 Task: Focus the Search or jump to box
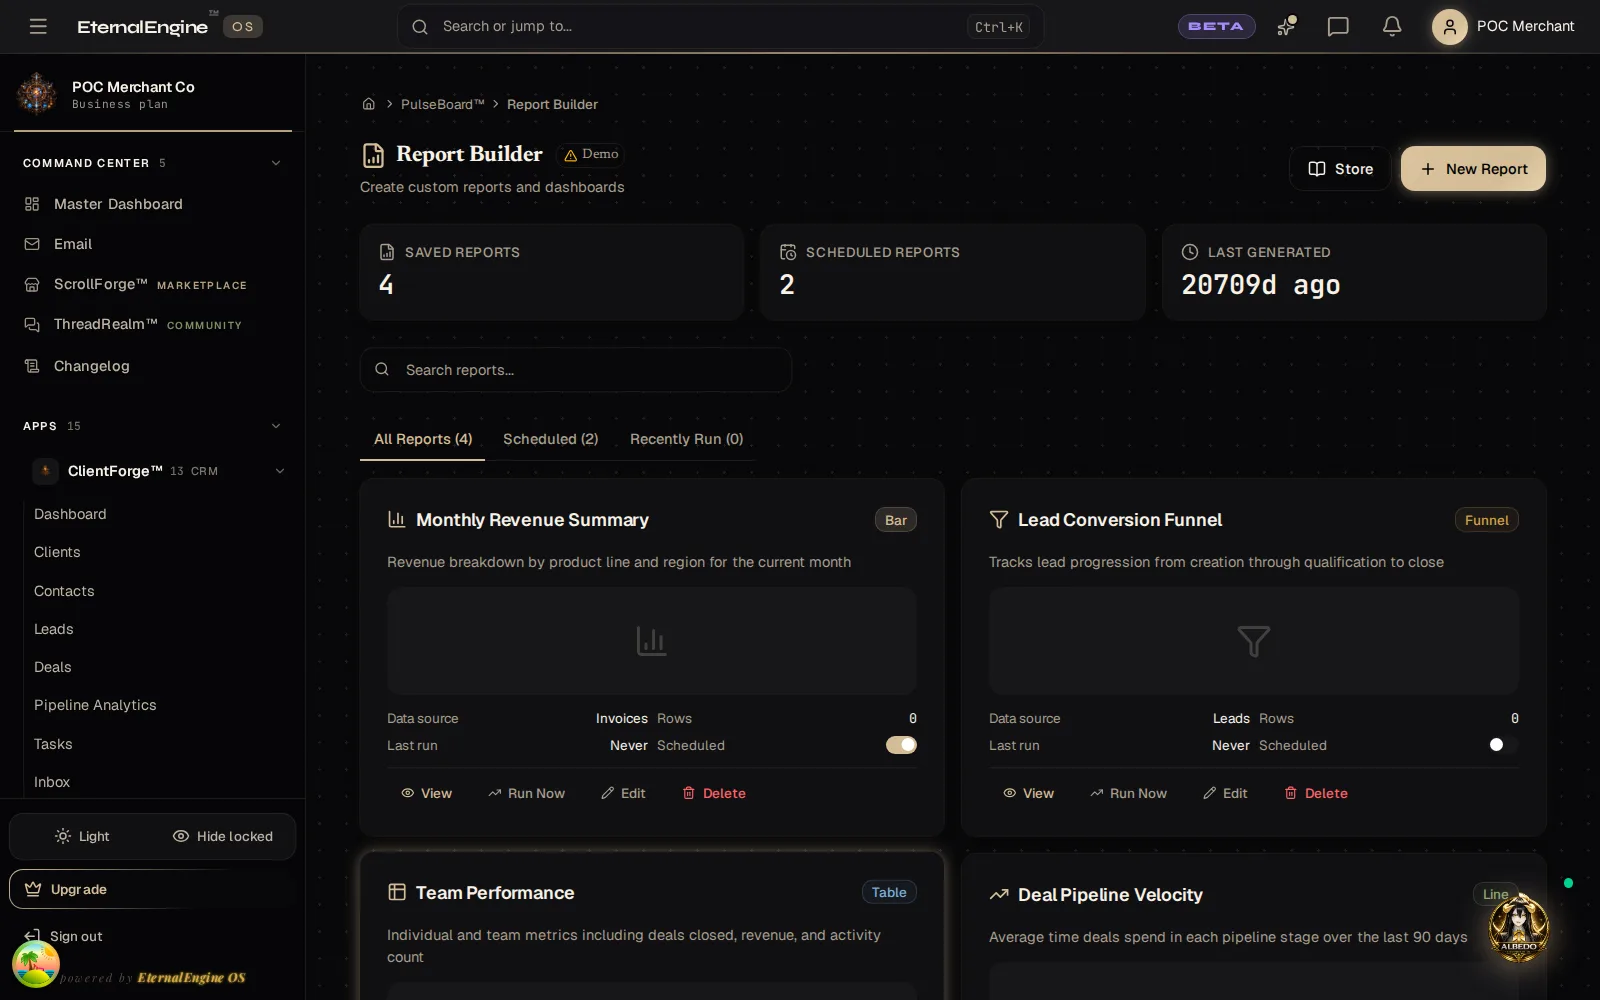[720, 26]
